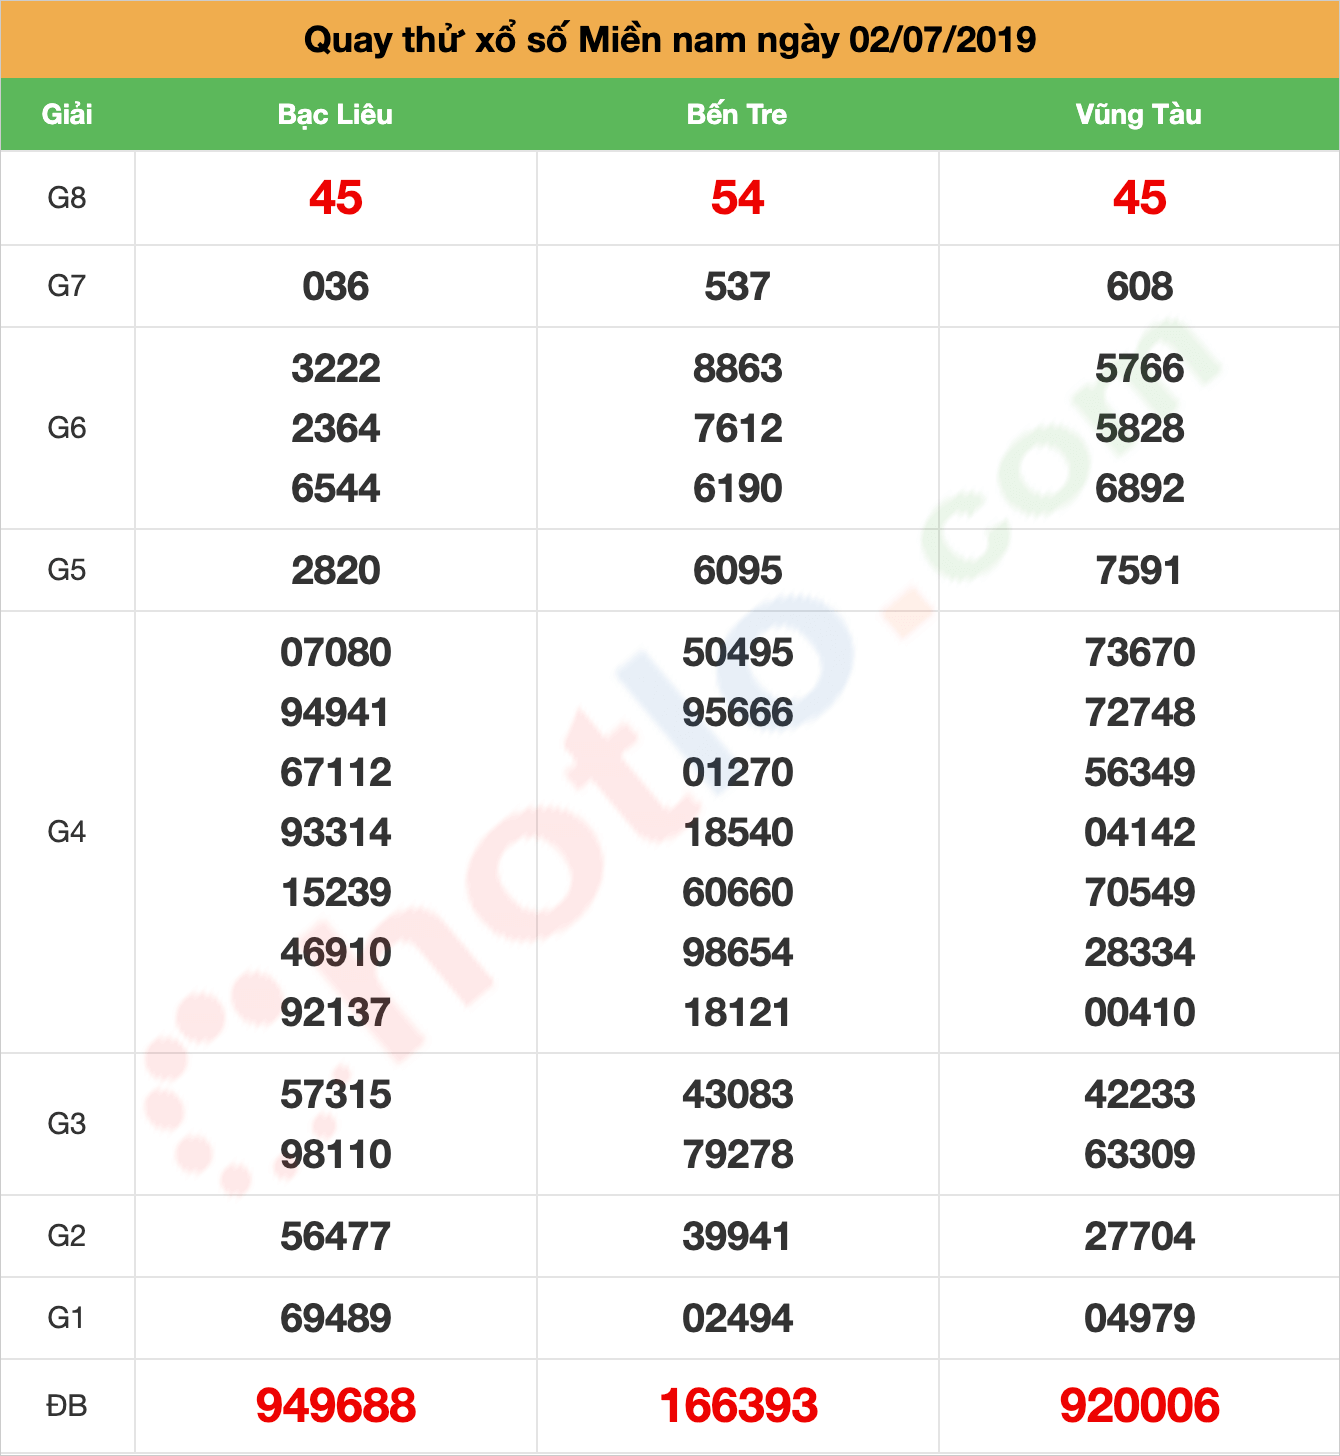Pick G4 number 93314
This screenshot has width=1340, height=1456.
pos(336,833)
